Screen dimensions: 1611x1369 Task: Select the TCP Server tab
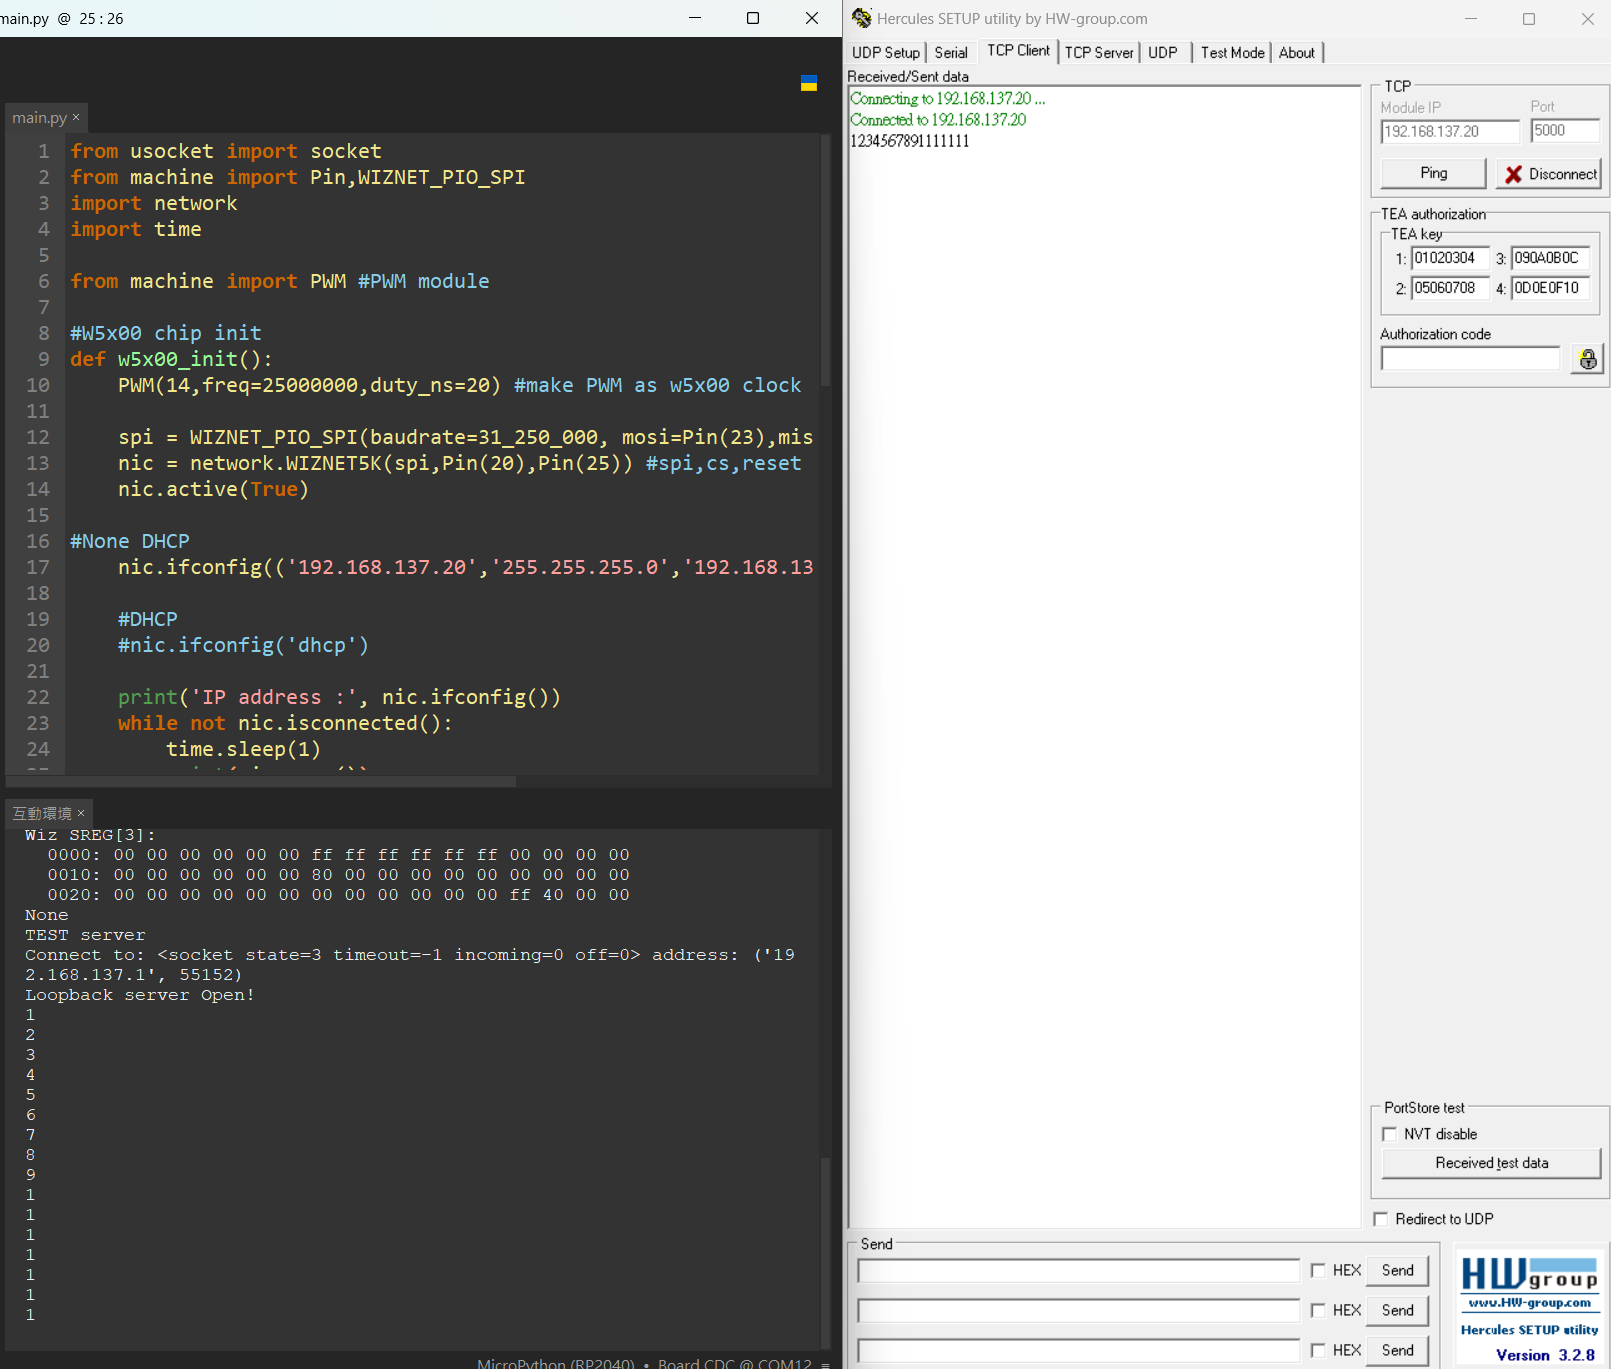click(1099, 53)
